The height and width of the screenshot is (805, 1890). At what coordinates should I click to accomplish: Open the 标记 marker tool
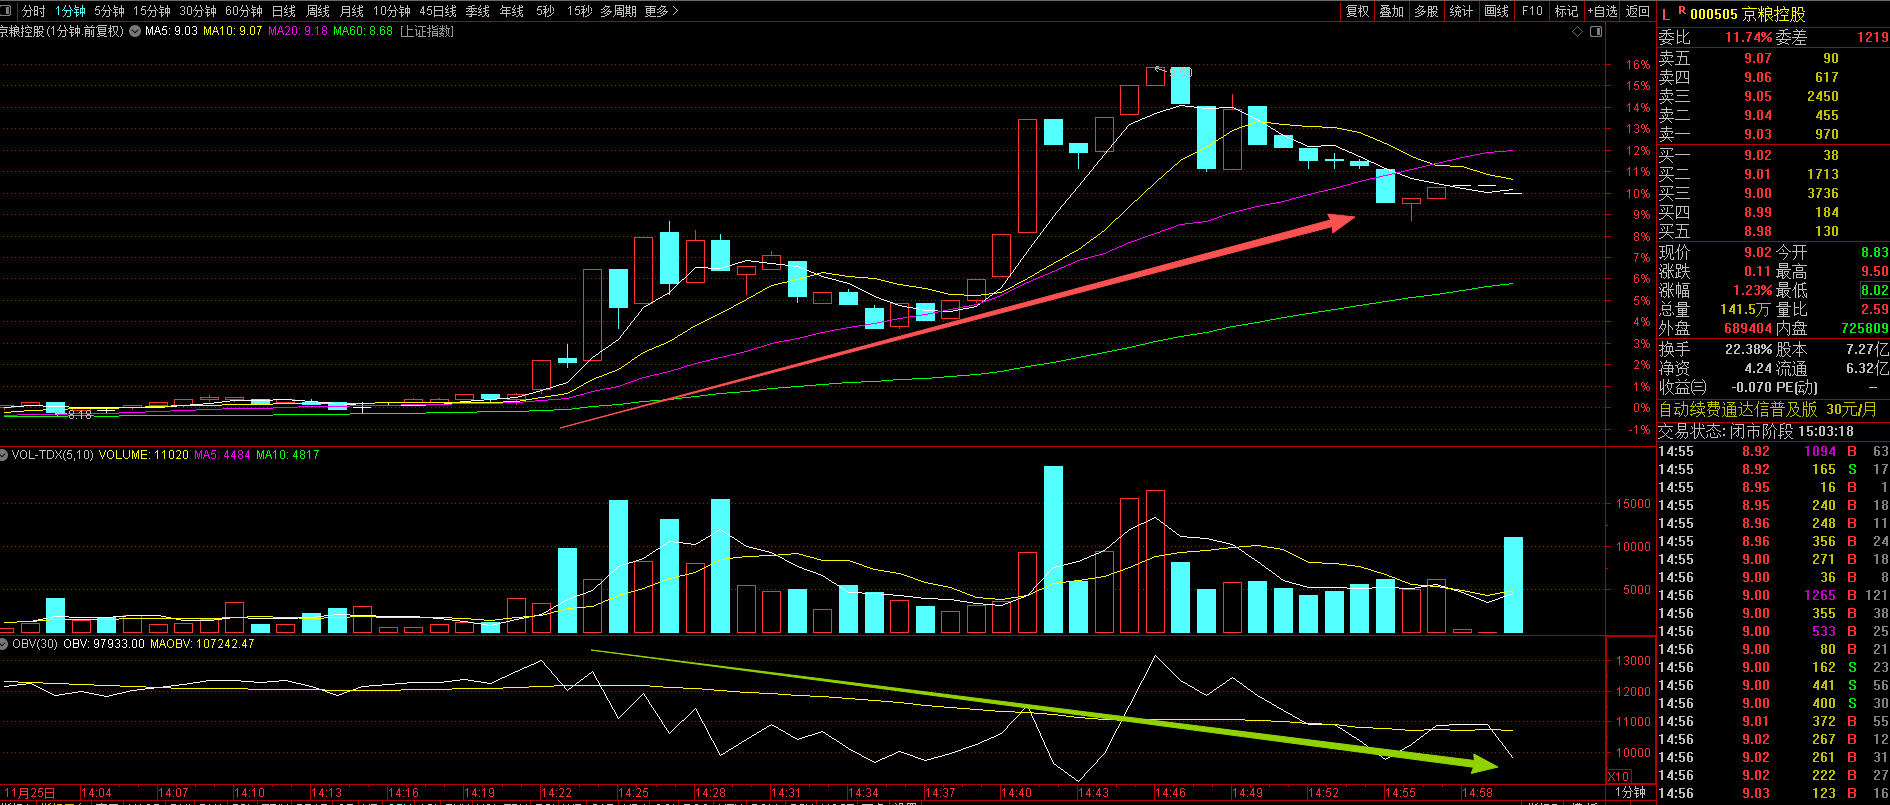(1566, 11)
